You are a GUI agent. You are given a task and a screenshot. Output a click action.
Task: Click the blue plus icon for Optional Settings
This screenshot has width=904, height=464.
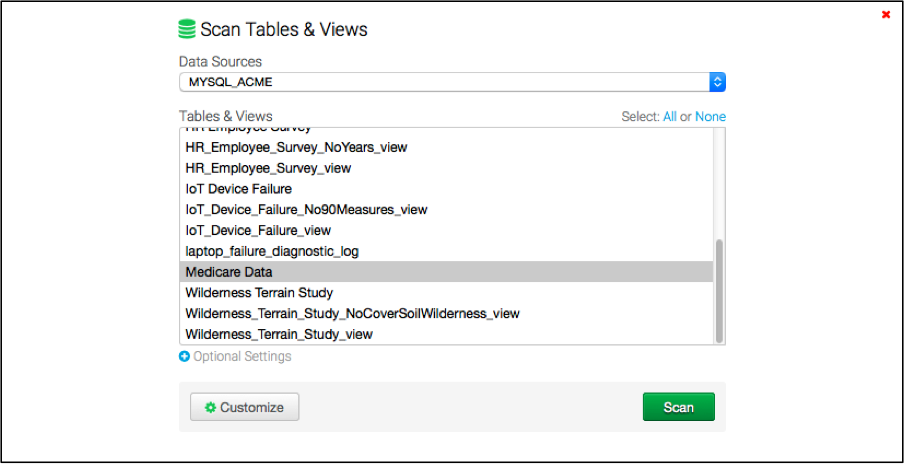tap(184, 357)
